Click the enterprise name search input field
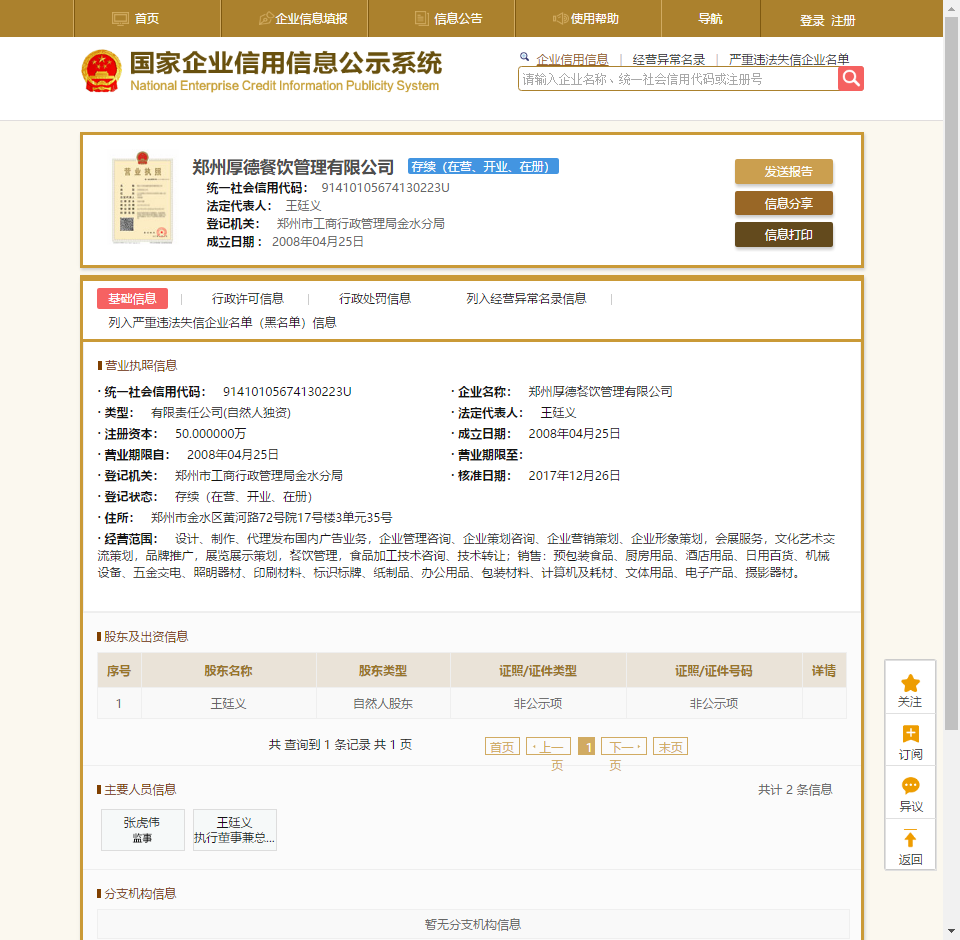 678,79
